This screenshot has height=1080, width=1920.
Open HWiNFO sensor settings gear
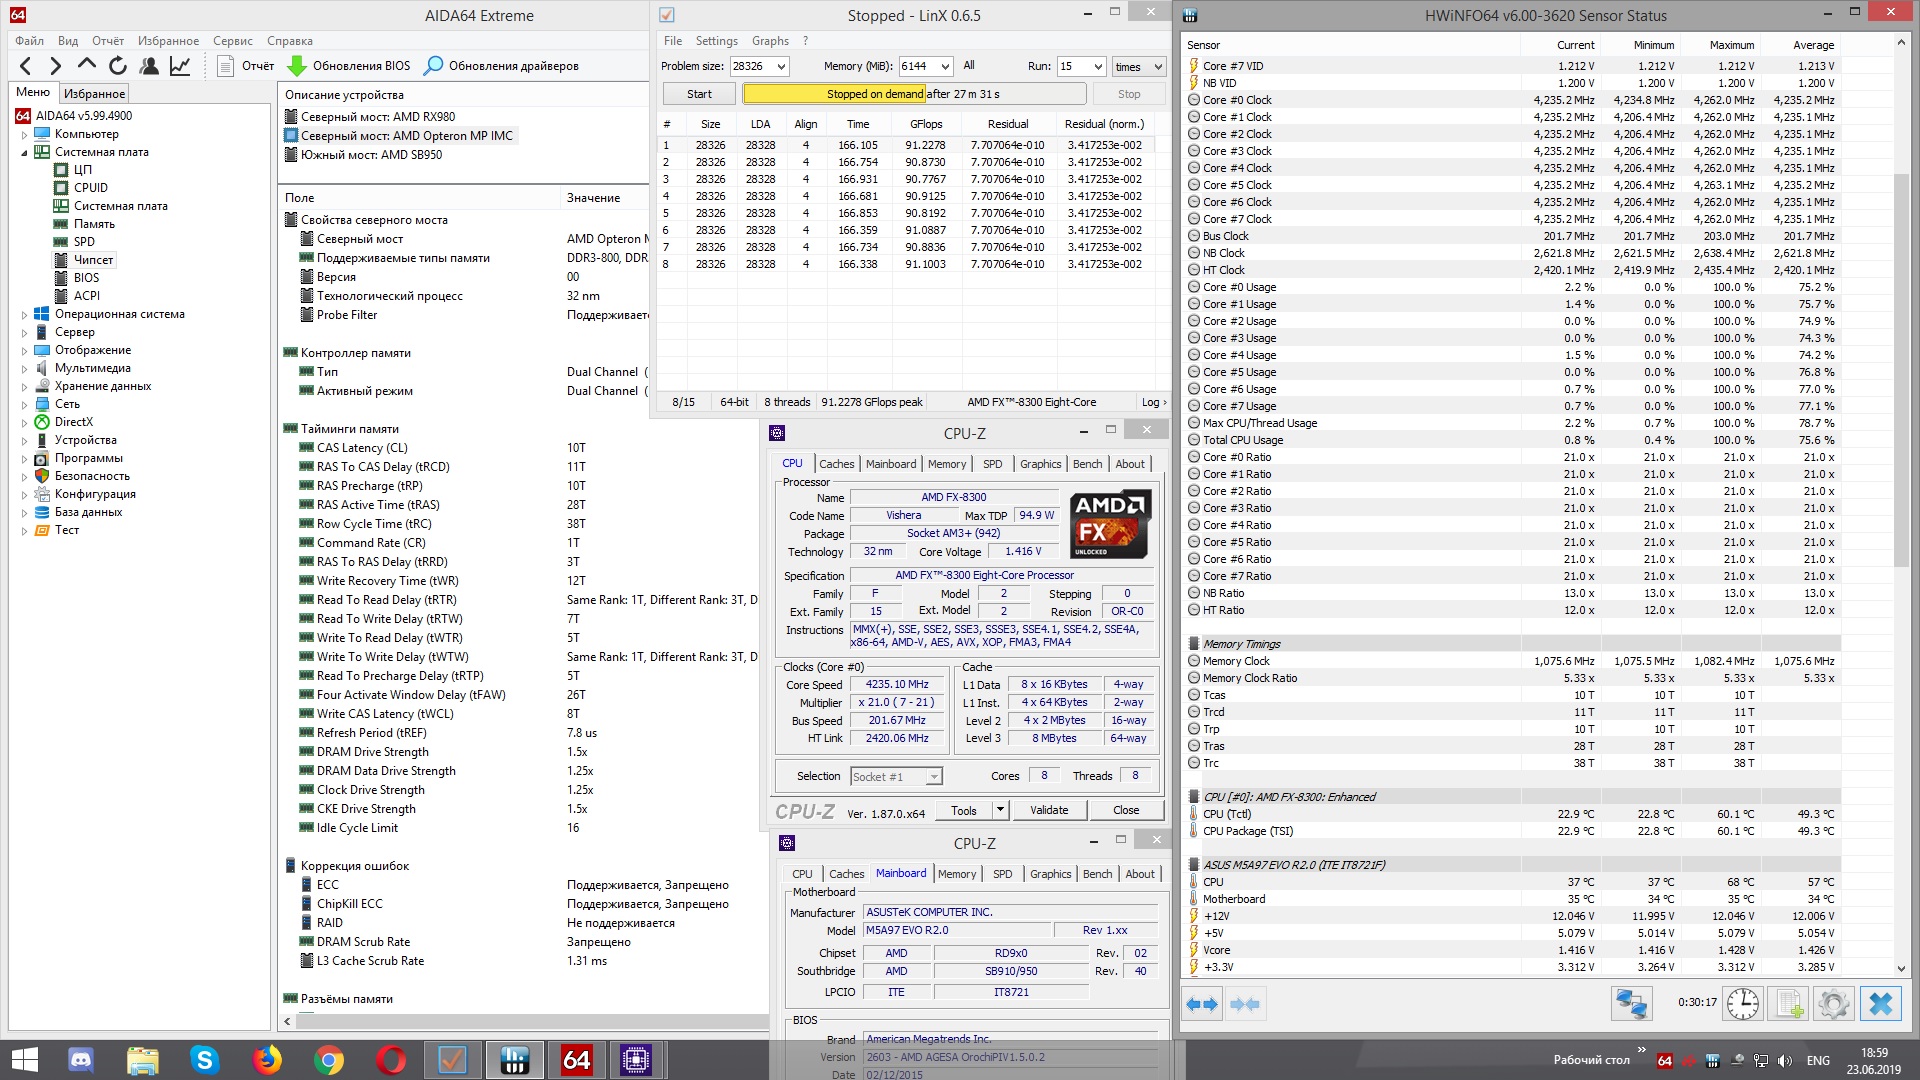coord(1833,1003)
